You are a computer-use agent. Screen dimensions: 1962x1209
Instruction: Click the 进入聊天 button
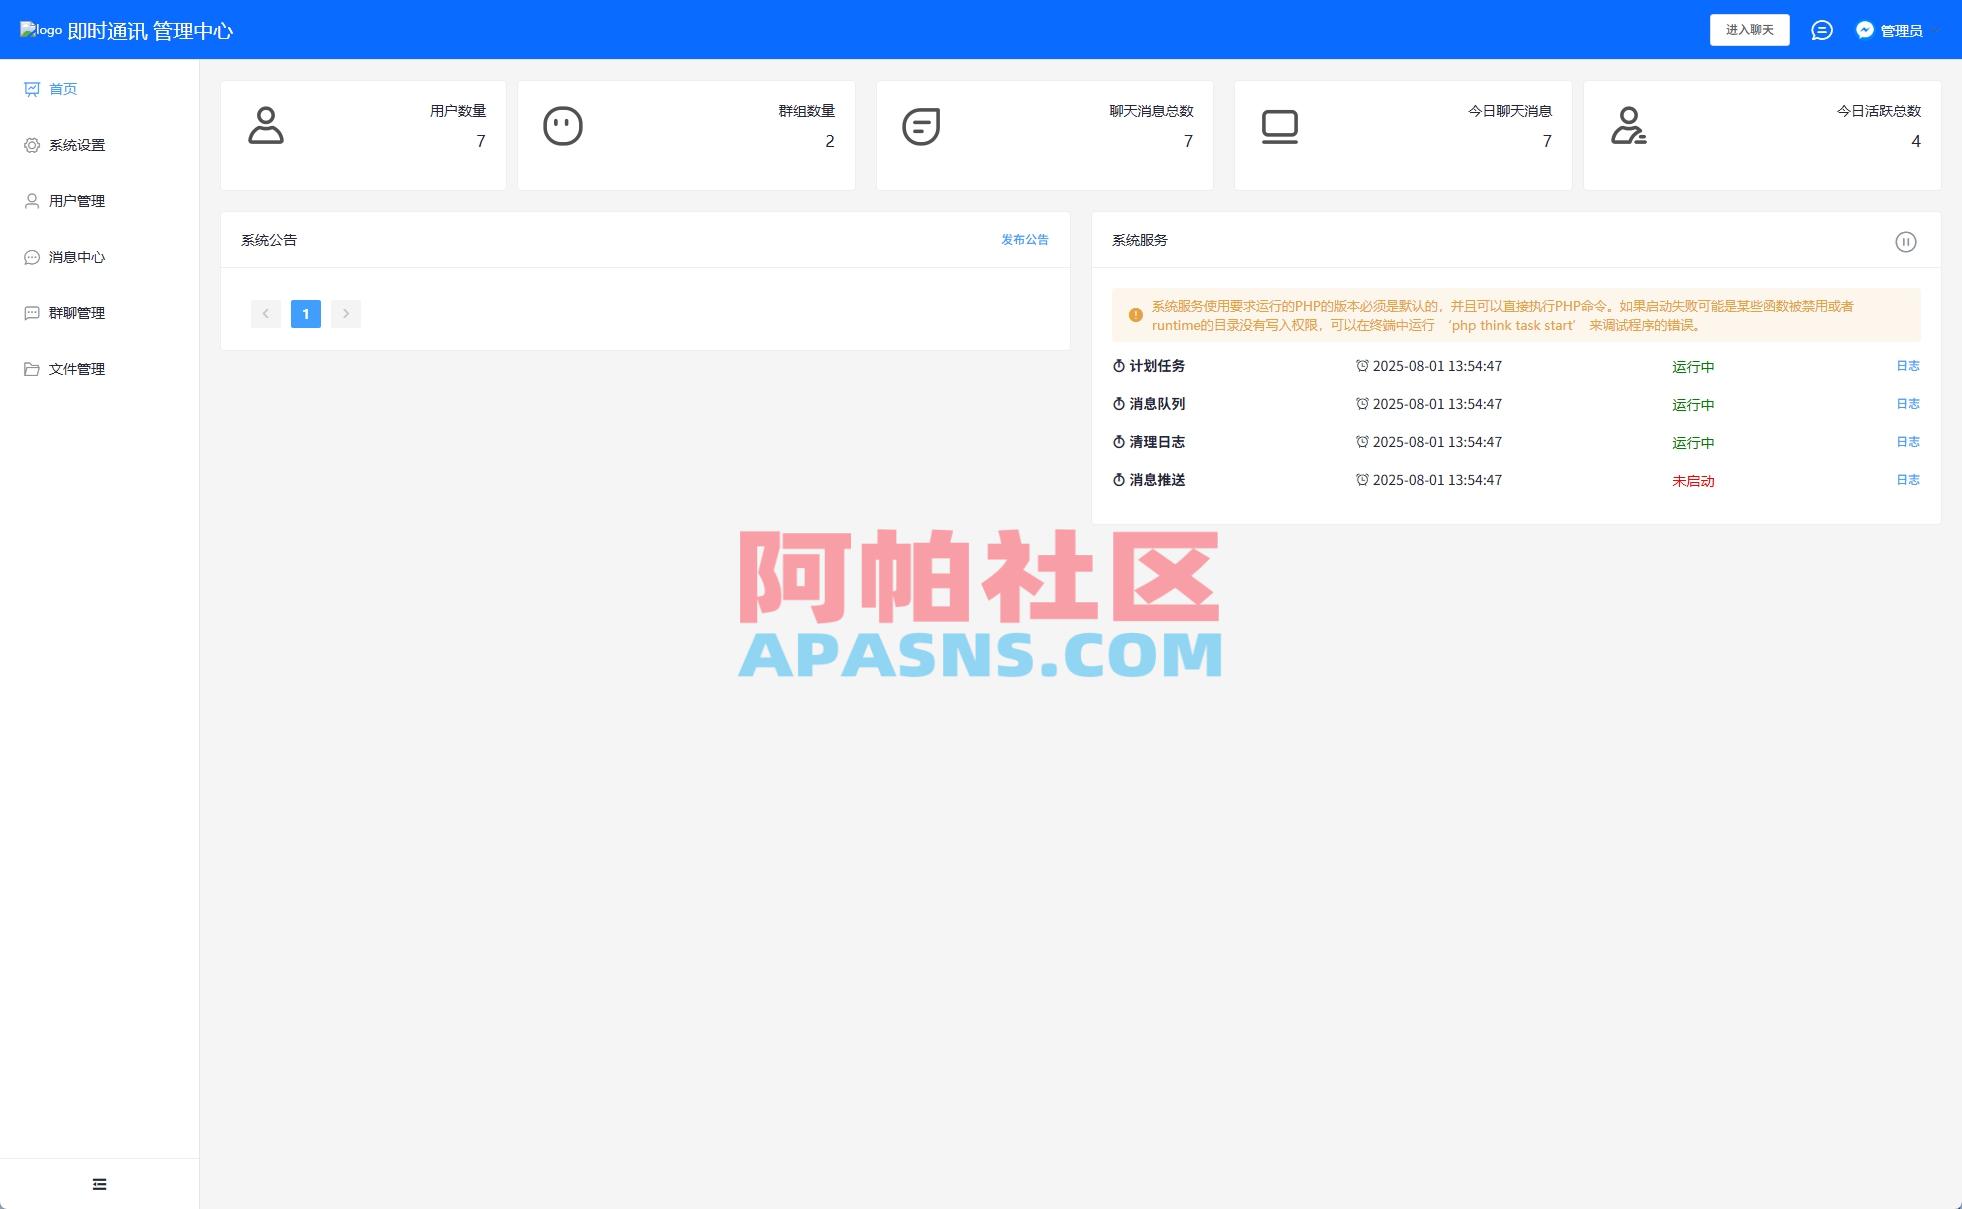[x=1750, y=30]
